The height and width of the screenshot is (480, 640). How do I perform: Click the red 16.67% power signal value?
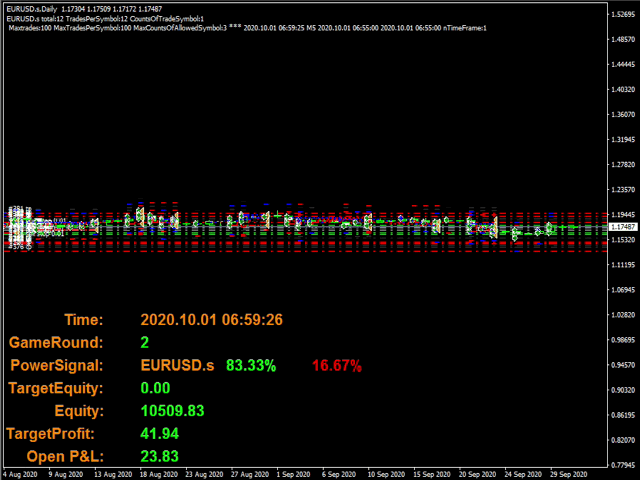336,366
